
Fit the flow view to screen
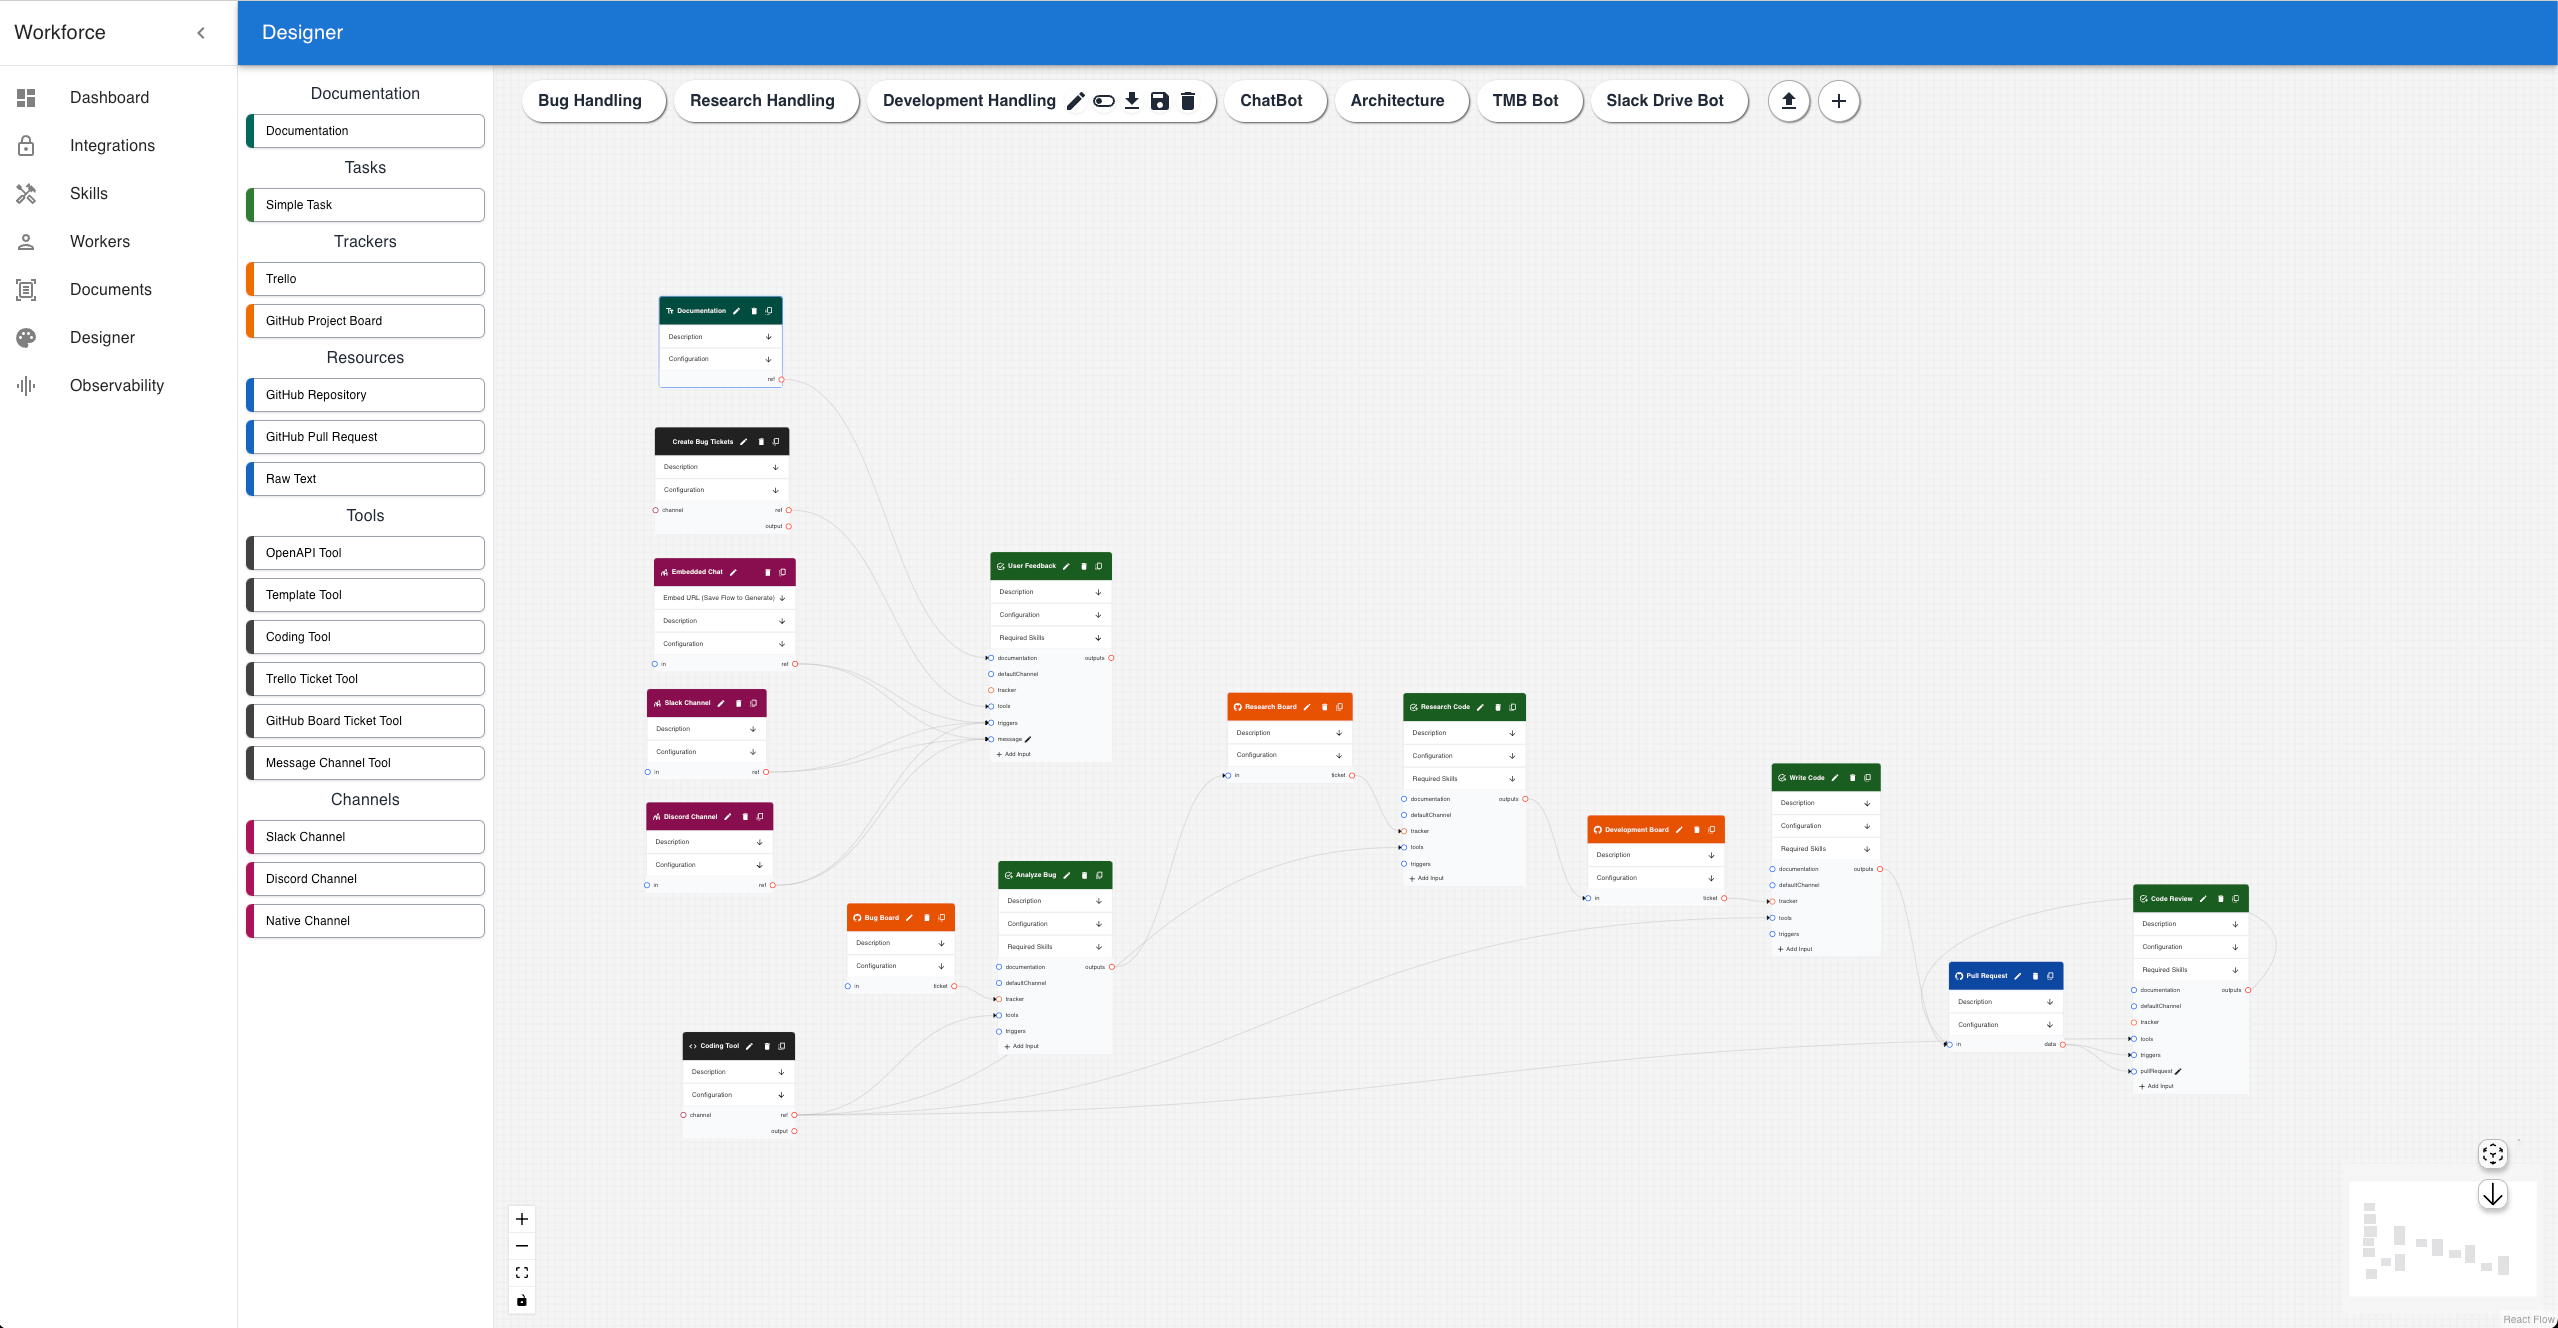click(521, 1273)
